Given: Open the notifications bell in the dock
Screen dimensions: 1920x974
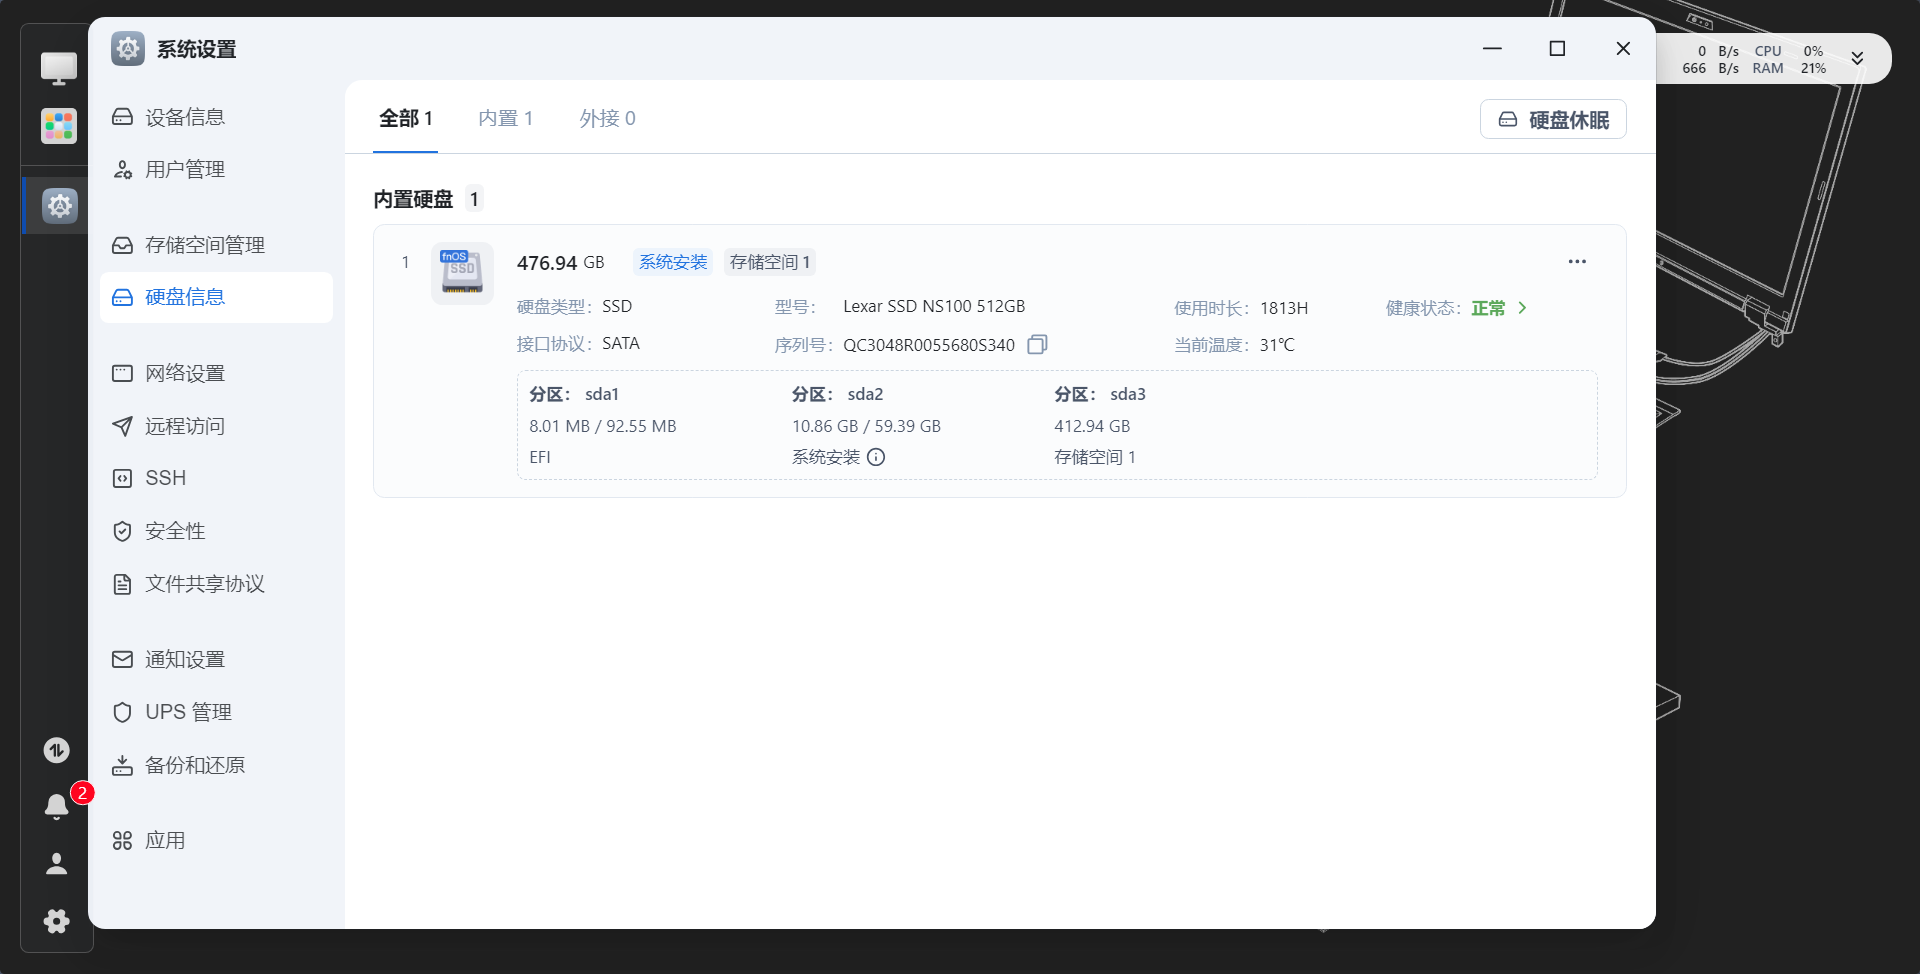Looking at the screenshot, I should pos(57,806).
